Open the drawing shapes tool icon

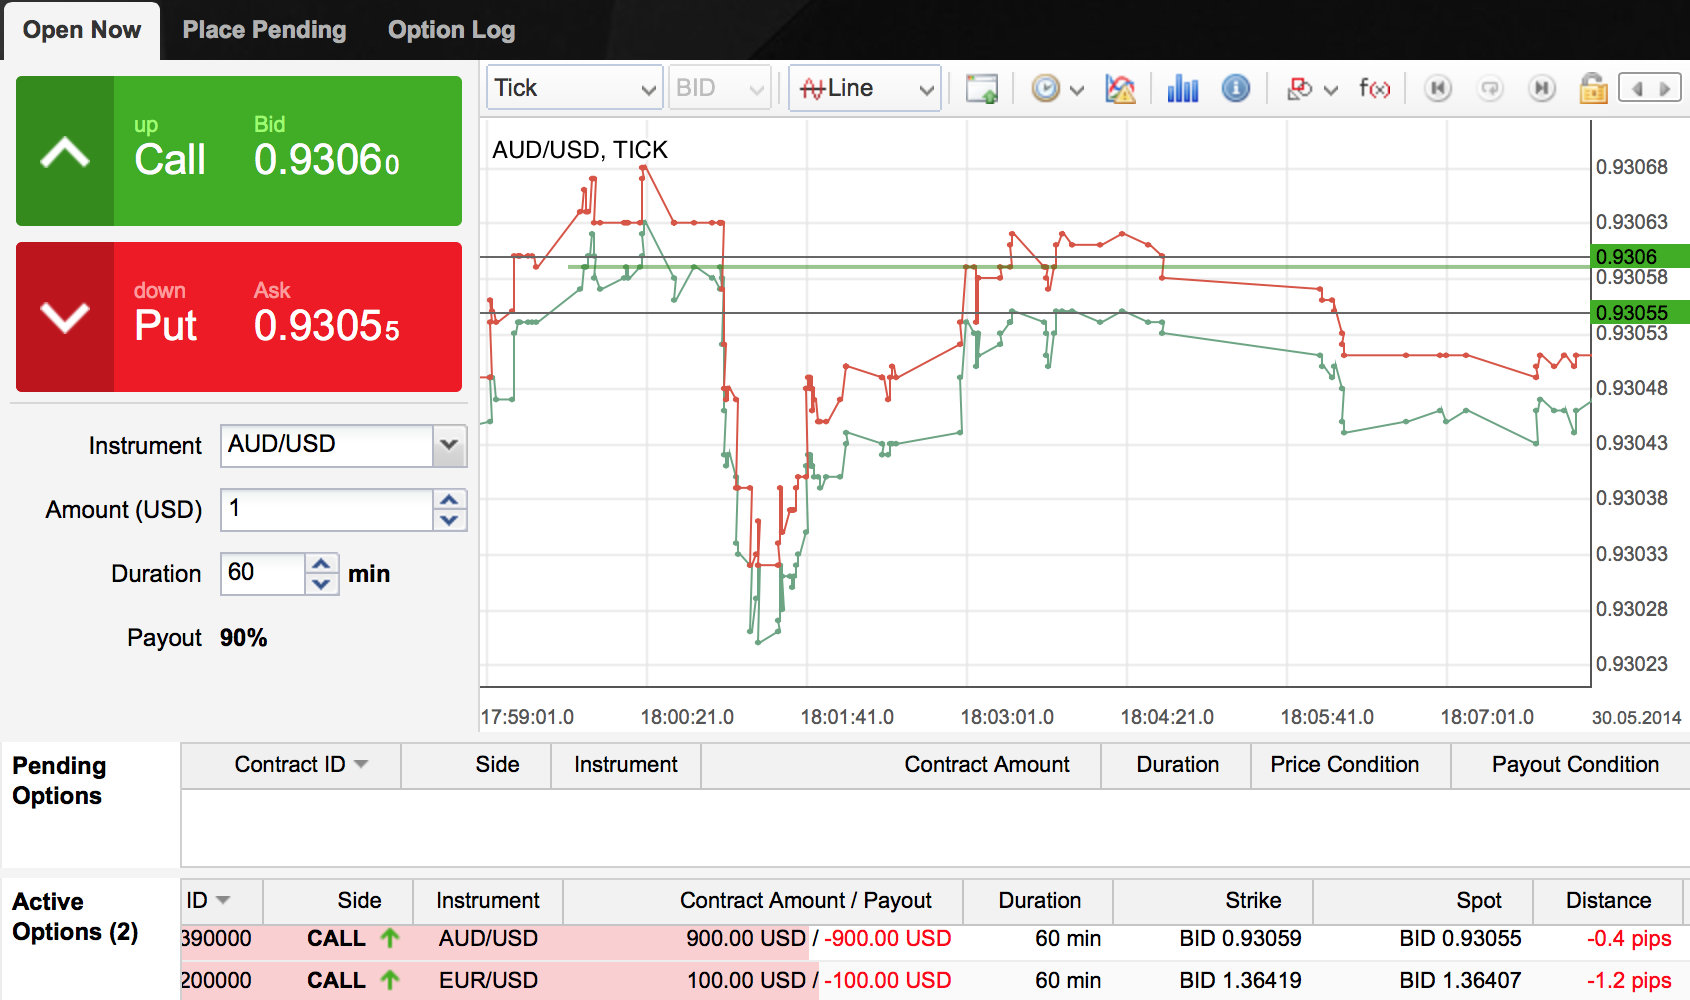(x=1300, y=89)
